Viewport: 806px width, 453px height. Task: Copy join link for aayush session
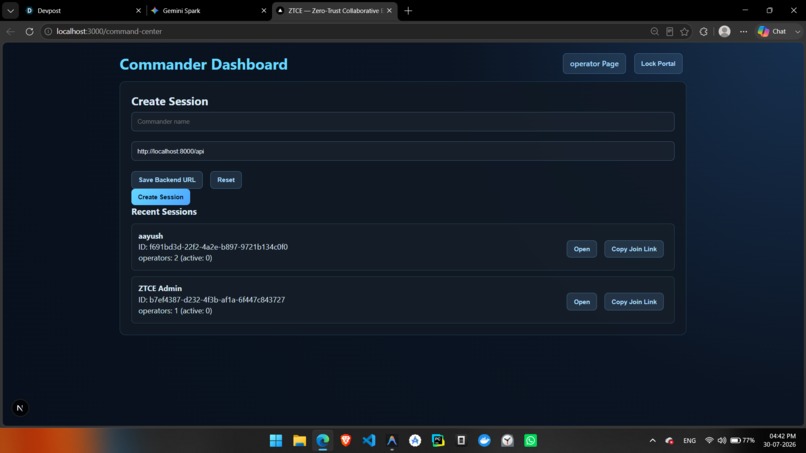[634, 249]
